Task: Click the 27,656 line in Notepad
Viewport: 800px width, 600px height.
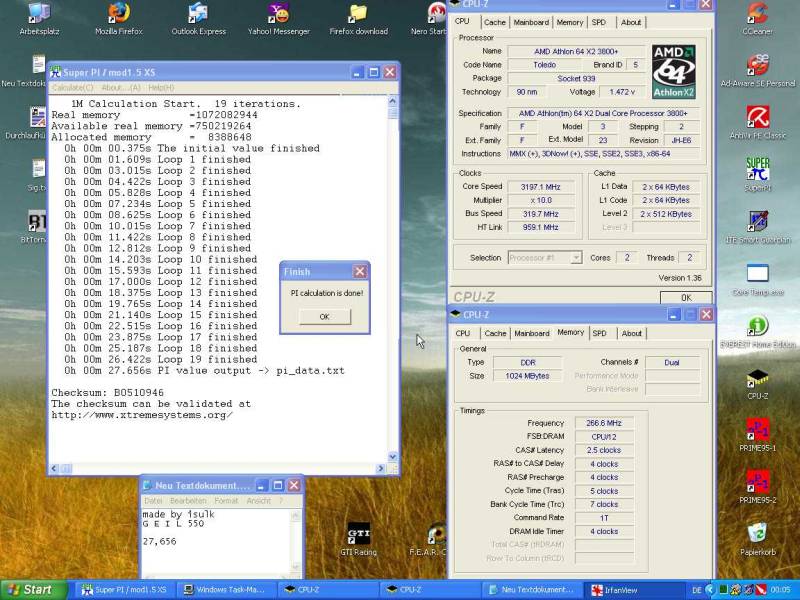Action: pos(160,541)
